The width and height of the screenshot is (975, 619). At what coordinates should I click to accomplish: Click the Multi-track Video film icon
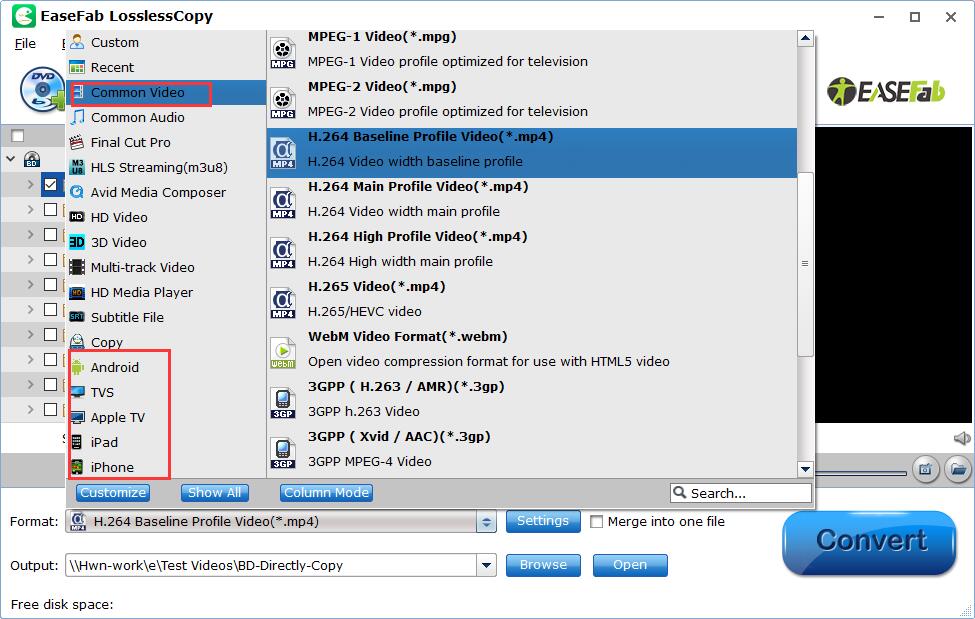click(76, 267)
